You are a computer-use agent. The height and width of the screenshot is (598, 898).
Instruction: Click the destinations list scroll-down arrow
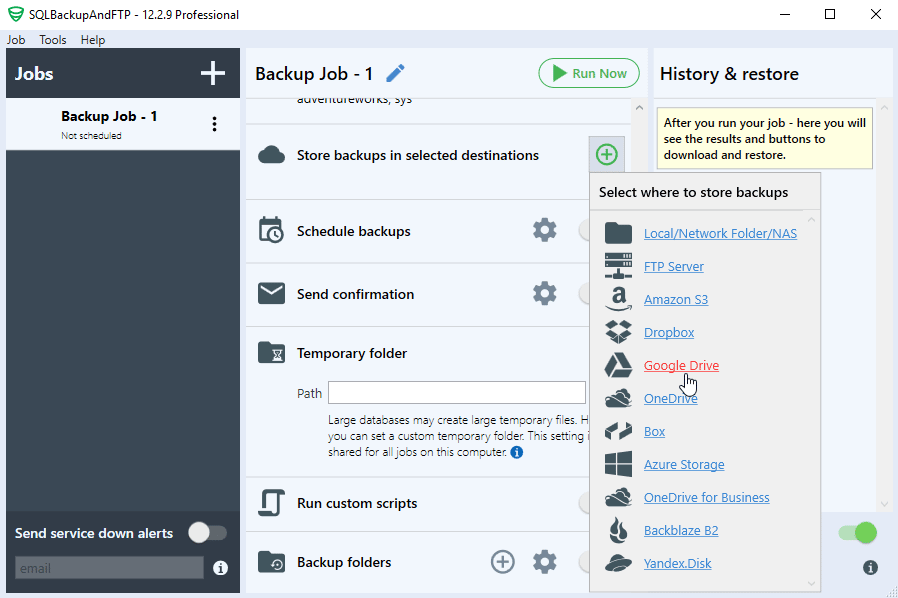(811, 583)
